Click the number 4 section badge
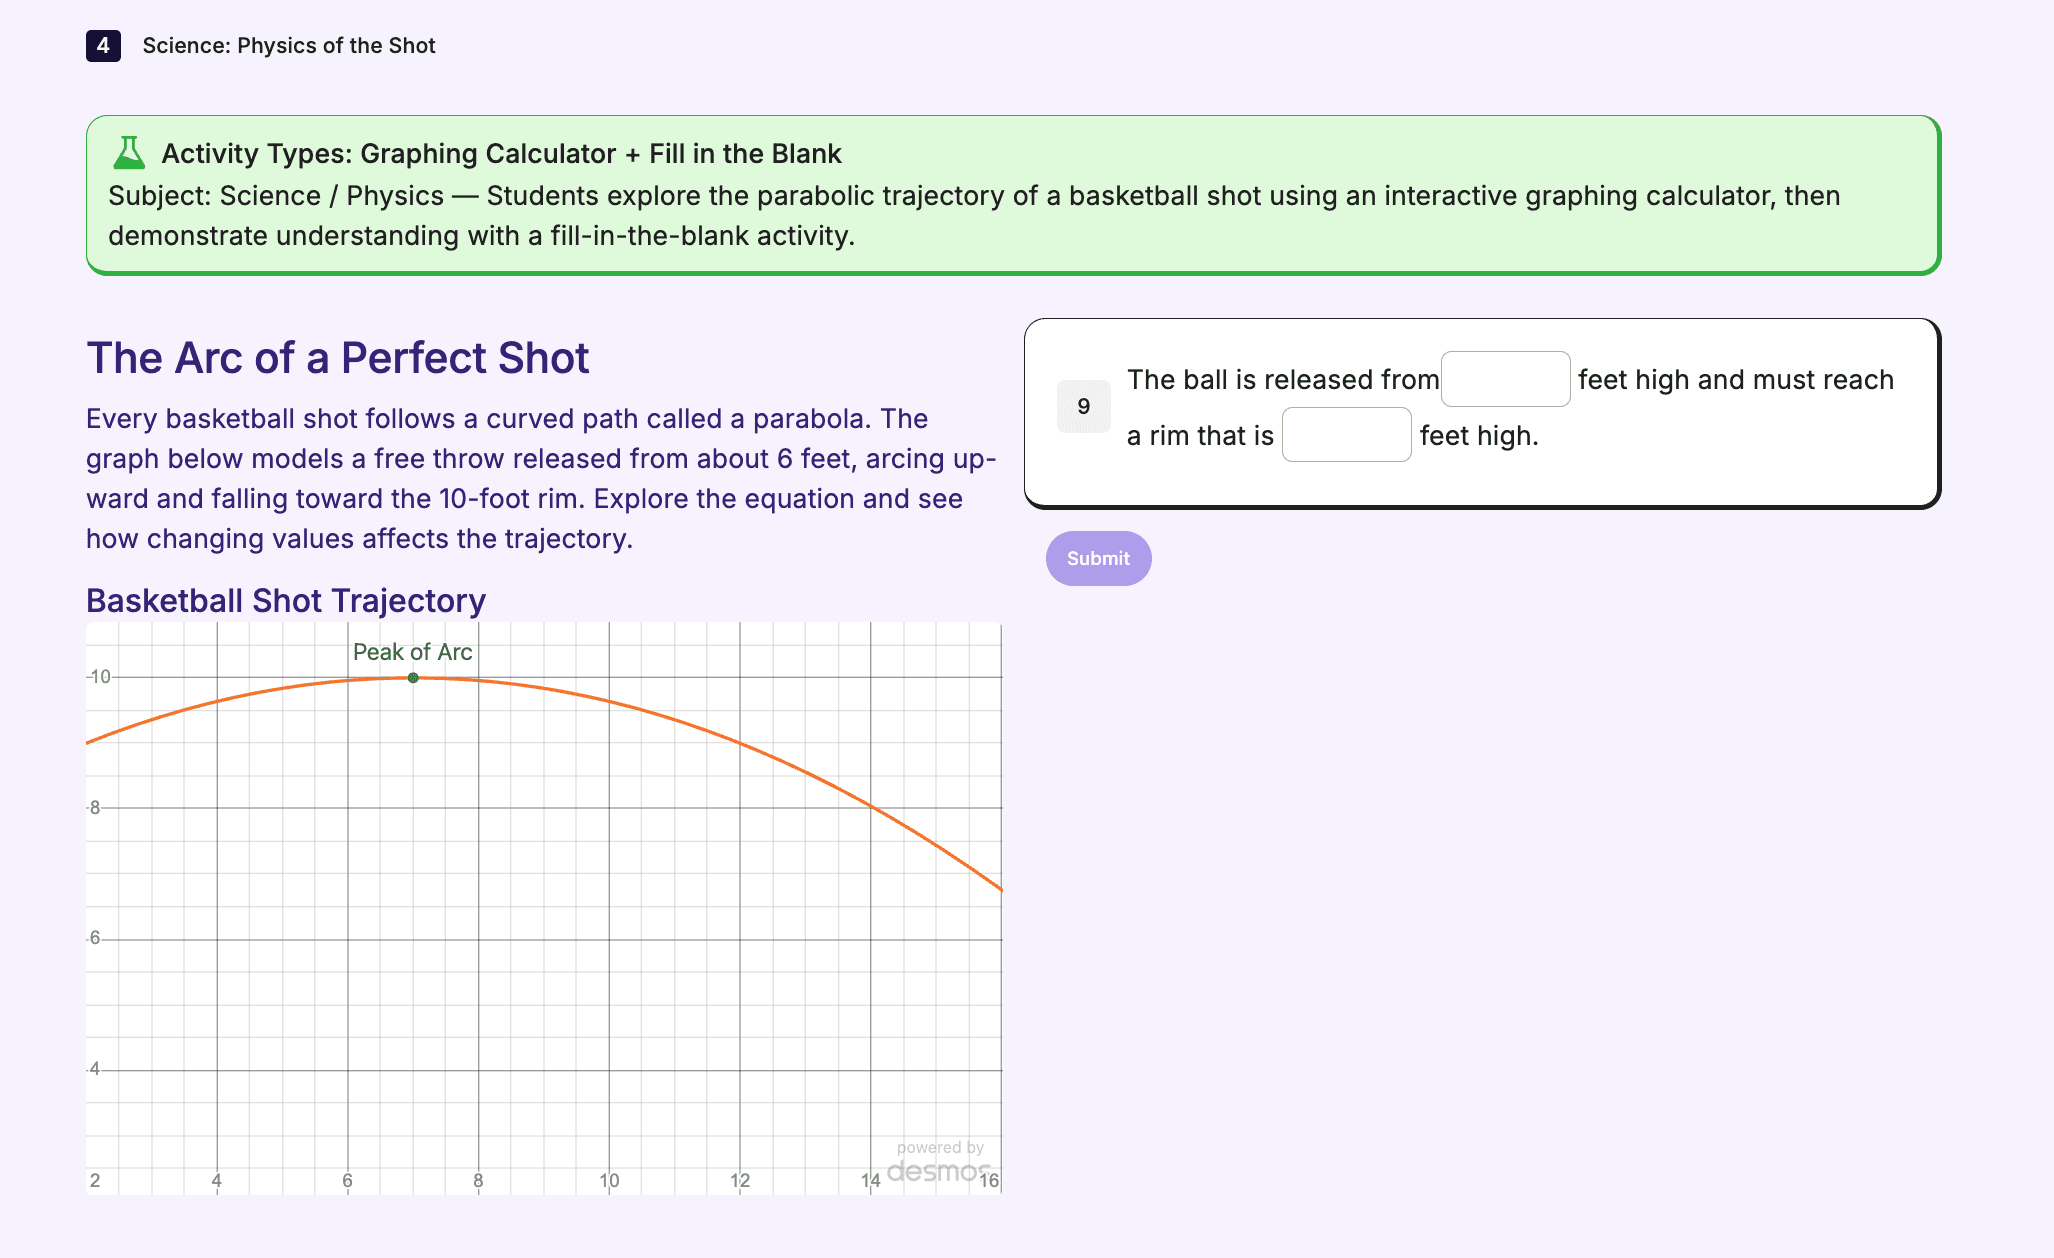Image resolution: width=2054 pixels, height=1258 pixels. tap(103, 46)
